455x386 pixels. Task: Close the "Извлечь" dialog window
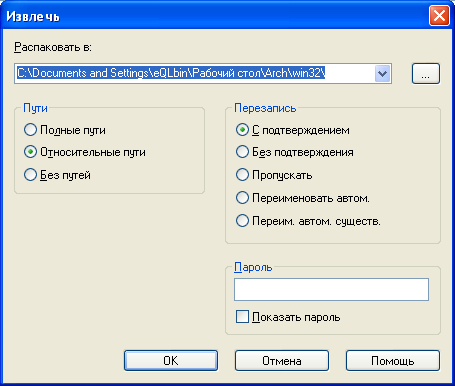(x=439, y=16)
